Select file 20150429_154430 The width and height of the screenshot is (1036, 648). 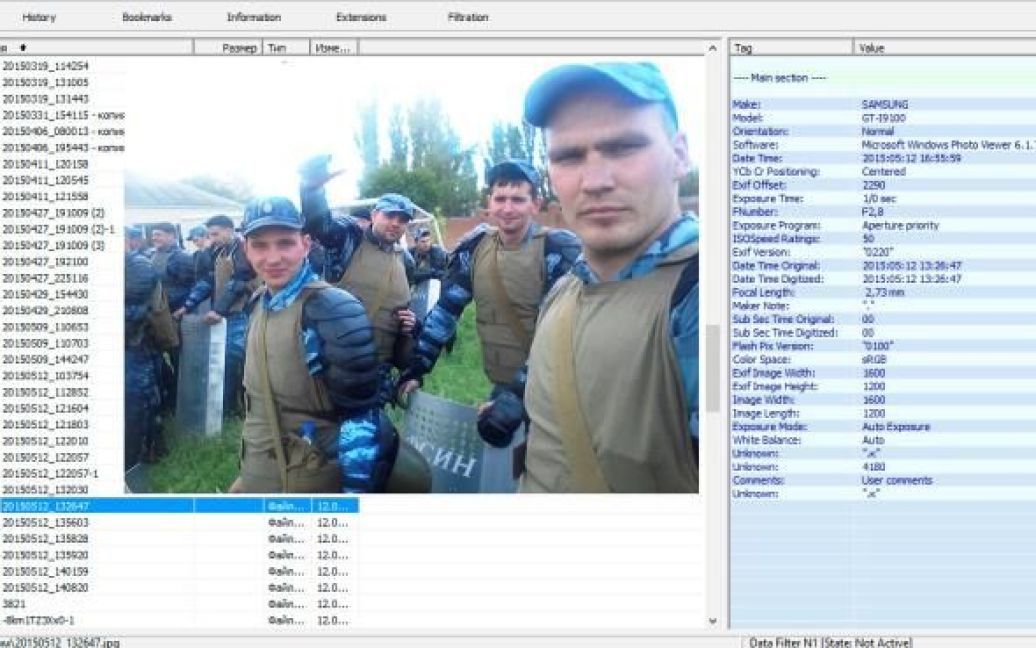45,294
